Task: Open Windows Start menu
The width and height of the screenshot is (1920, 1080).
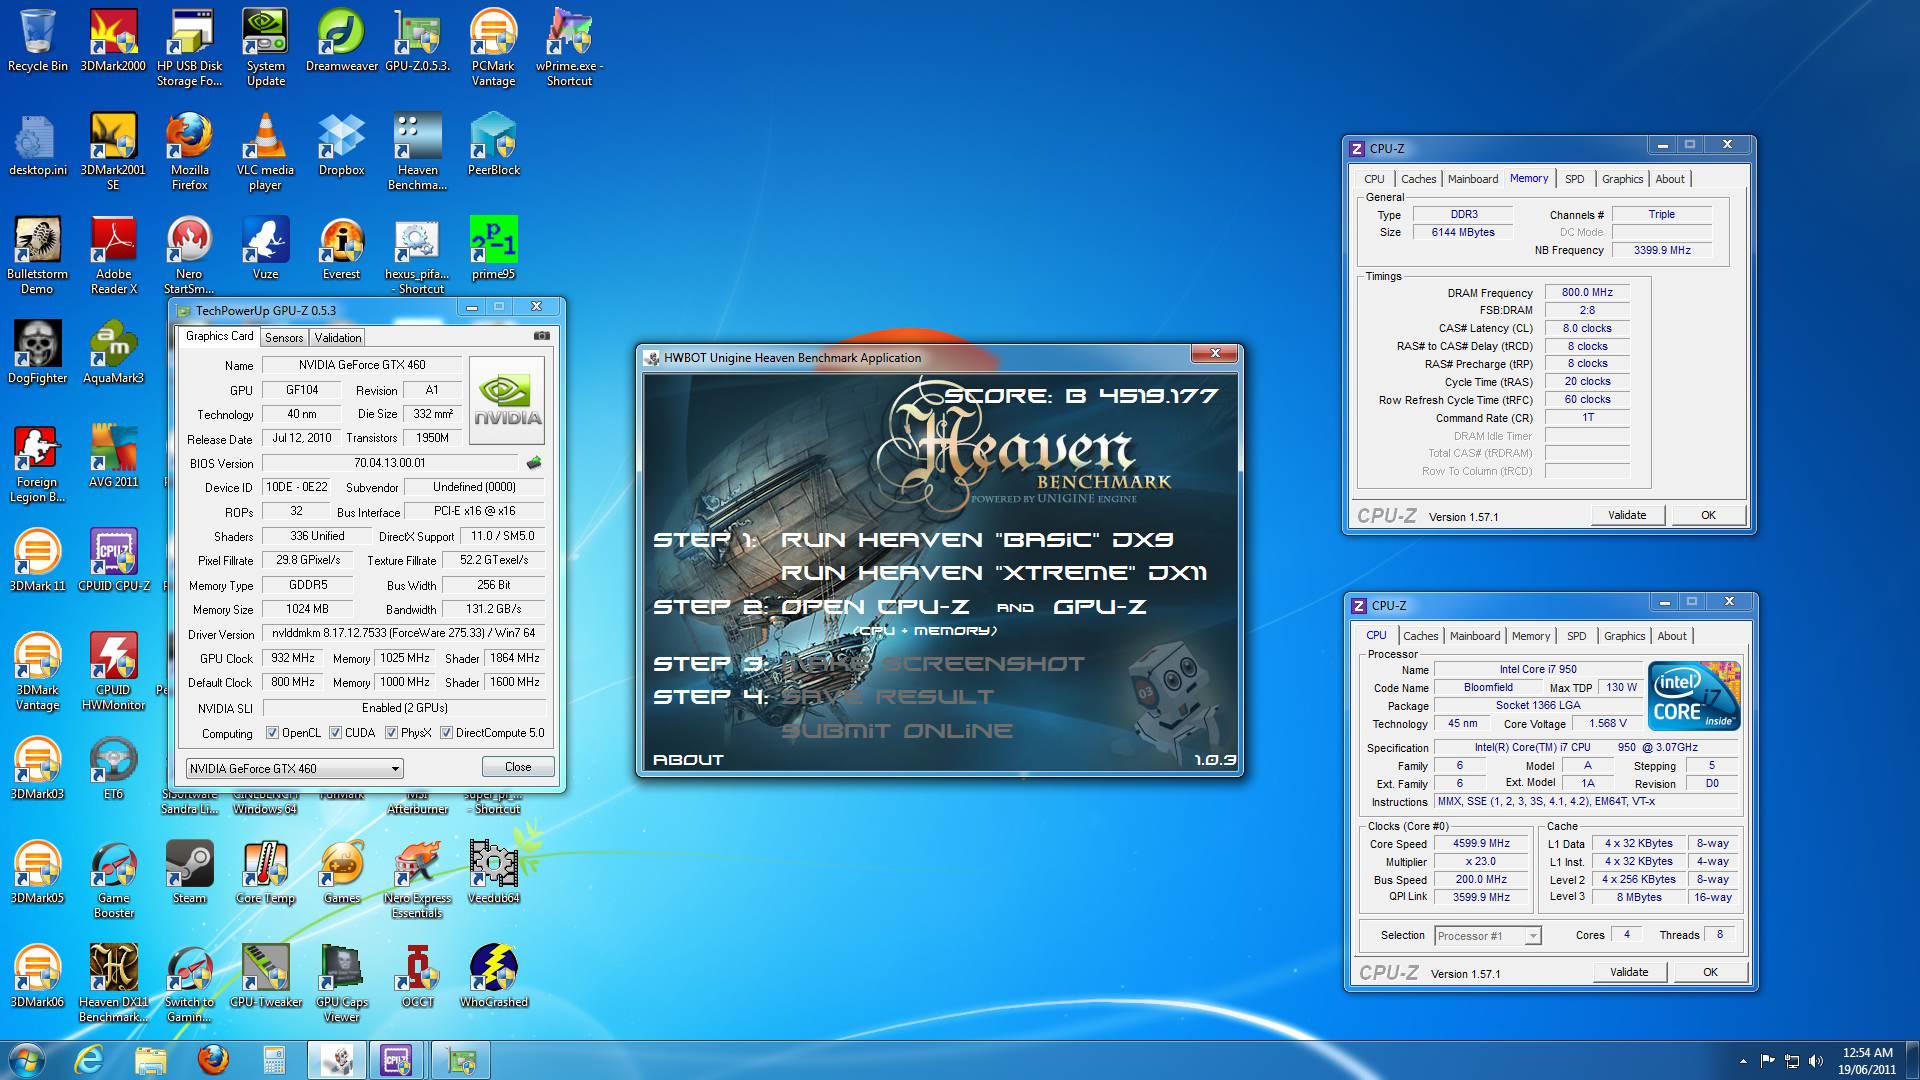Action: tap(26, 1060)
